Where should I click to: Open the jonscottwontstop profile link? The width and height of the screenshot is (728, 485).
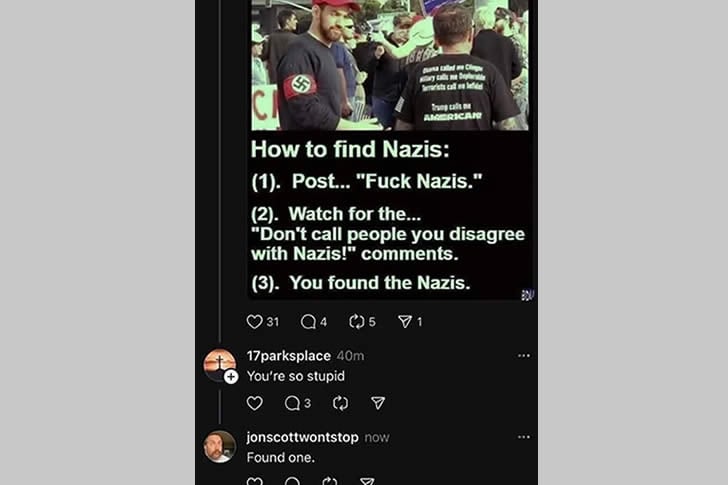click(302, 437)
